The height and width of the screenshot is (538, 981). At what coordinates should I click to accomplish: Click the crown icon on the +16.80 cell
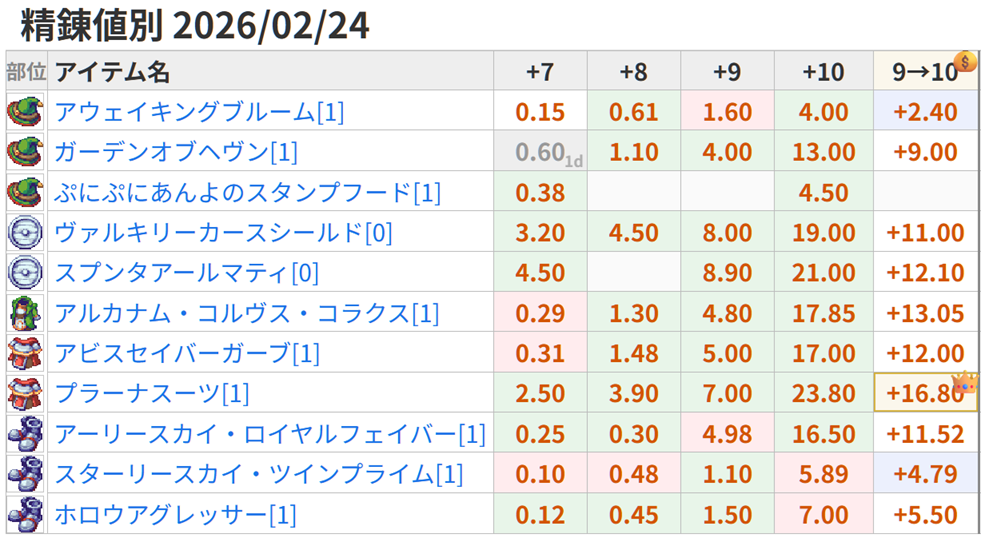point(963,385)
